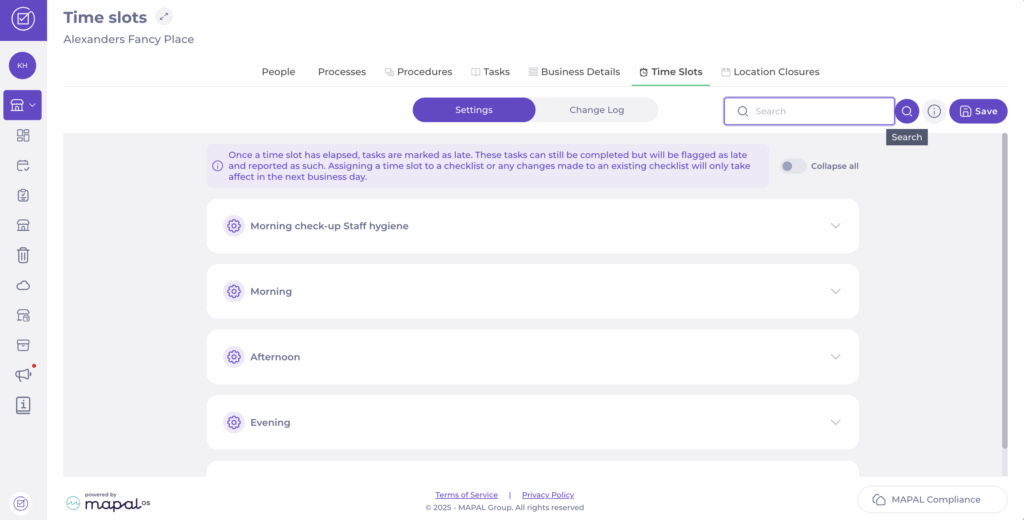Click the cloud icon in sidebar
The image size is (1024, 520).
(23, 285)
